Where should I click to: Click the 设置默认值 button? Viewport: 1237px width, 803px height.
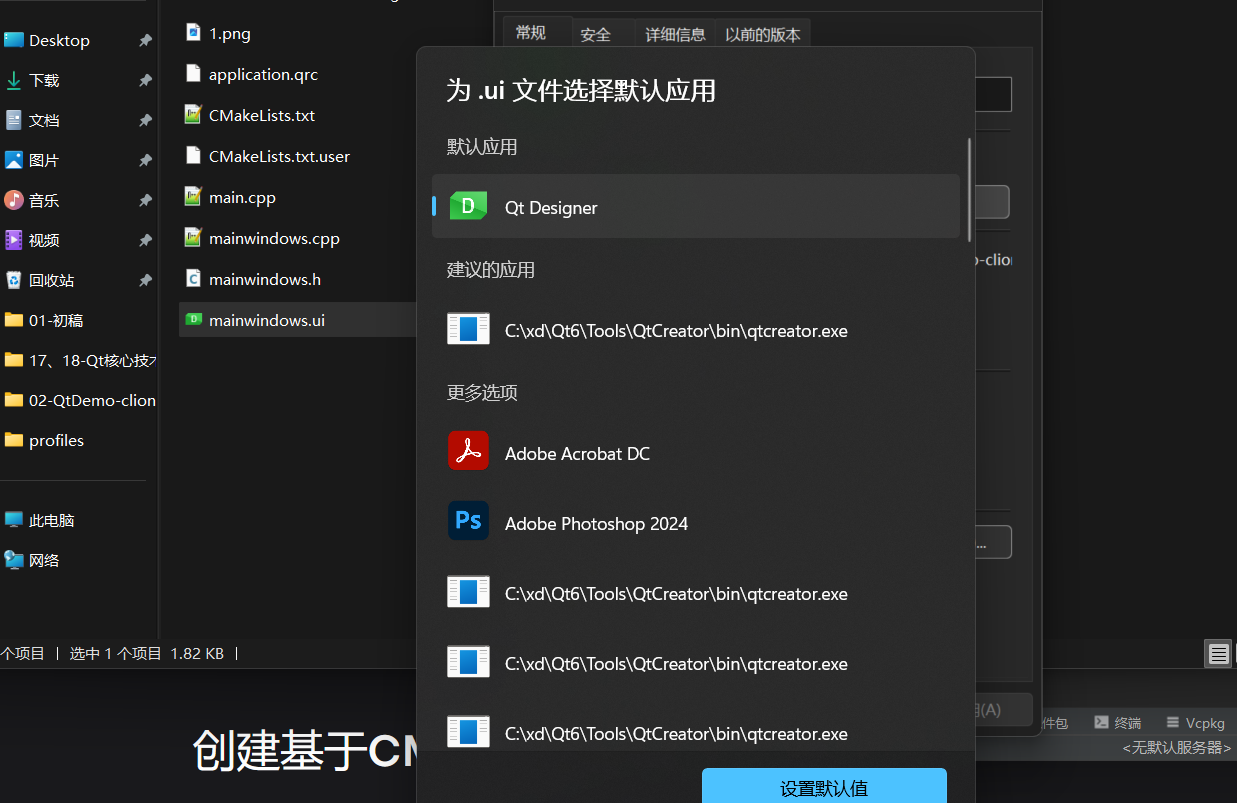[x=824, y=786]
